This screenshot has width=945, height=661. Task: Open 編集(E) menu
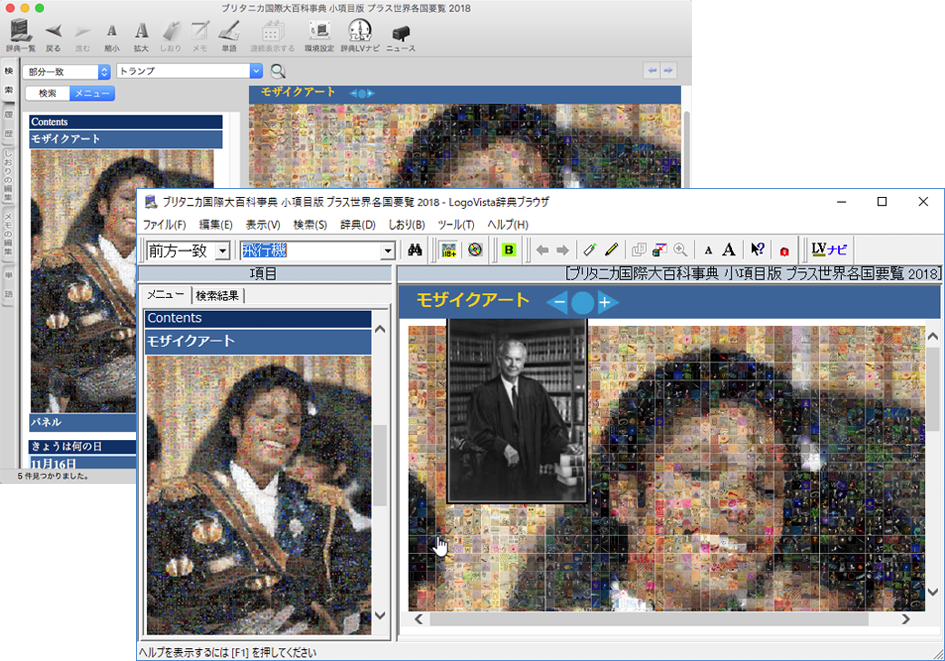tap(216, 225)
